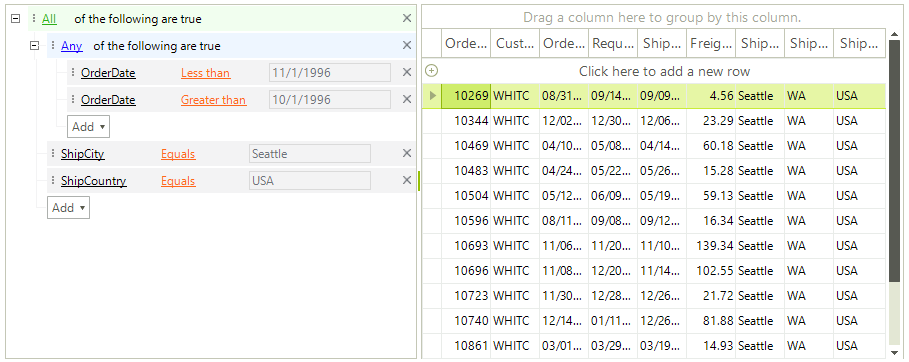Image resolution: width=909 pixels, height=362 pixels.
Task: Collapse the Any nested filter group
Action: click(x=34, y=45)
